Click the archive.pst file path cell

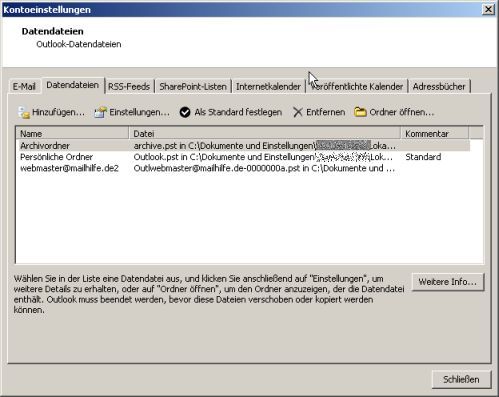click(x=265, y=146)
